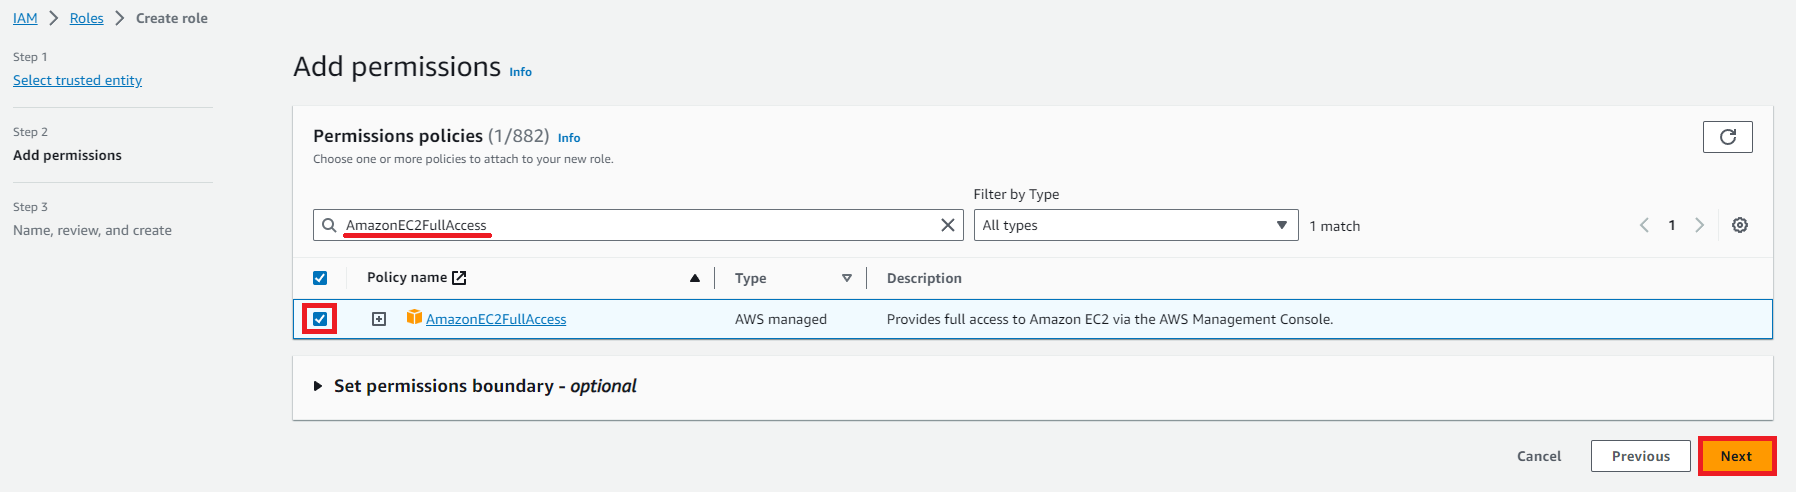Open the AmazonEC2FullAccess policy link
Image resolution: width=1796 pixels, height=492 pixels.
496,319
